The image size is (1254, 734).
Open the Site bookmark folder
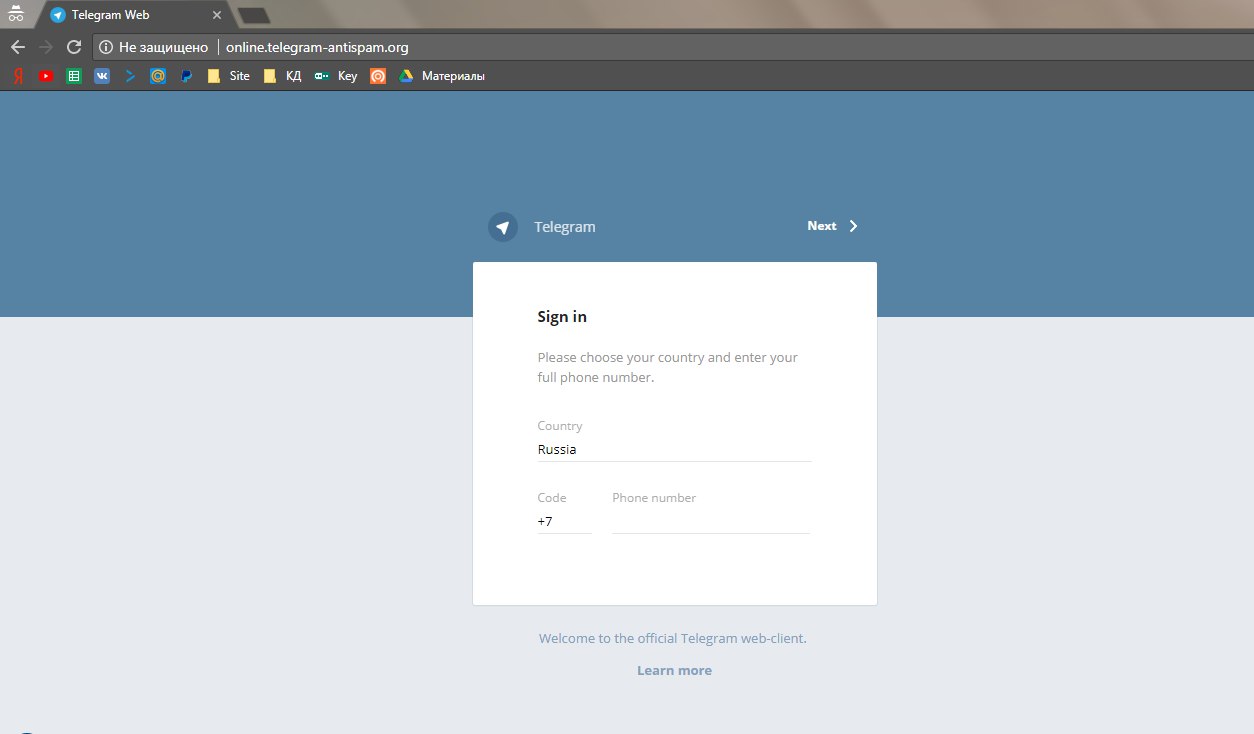tap(228, 76)
